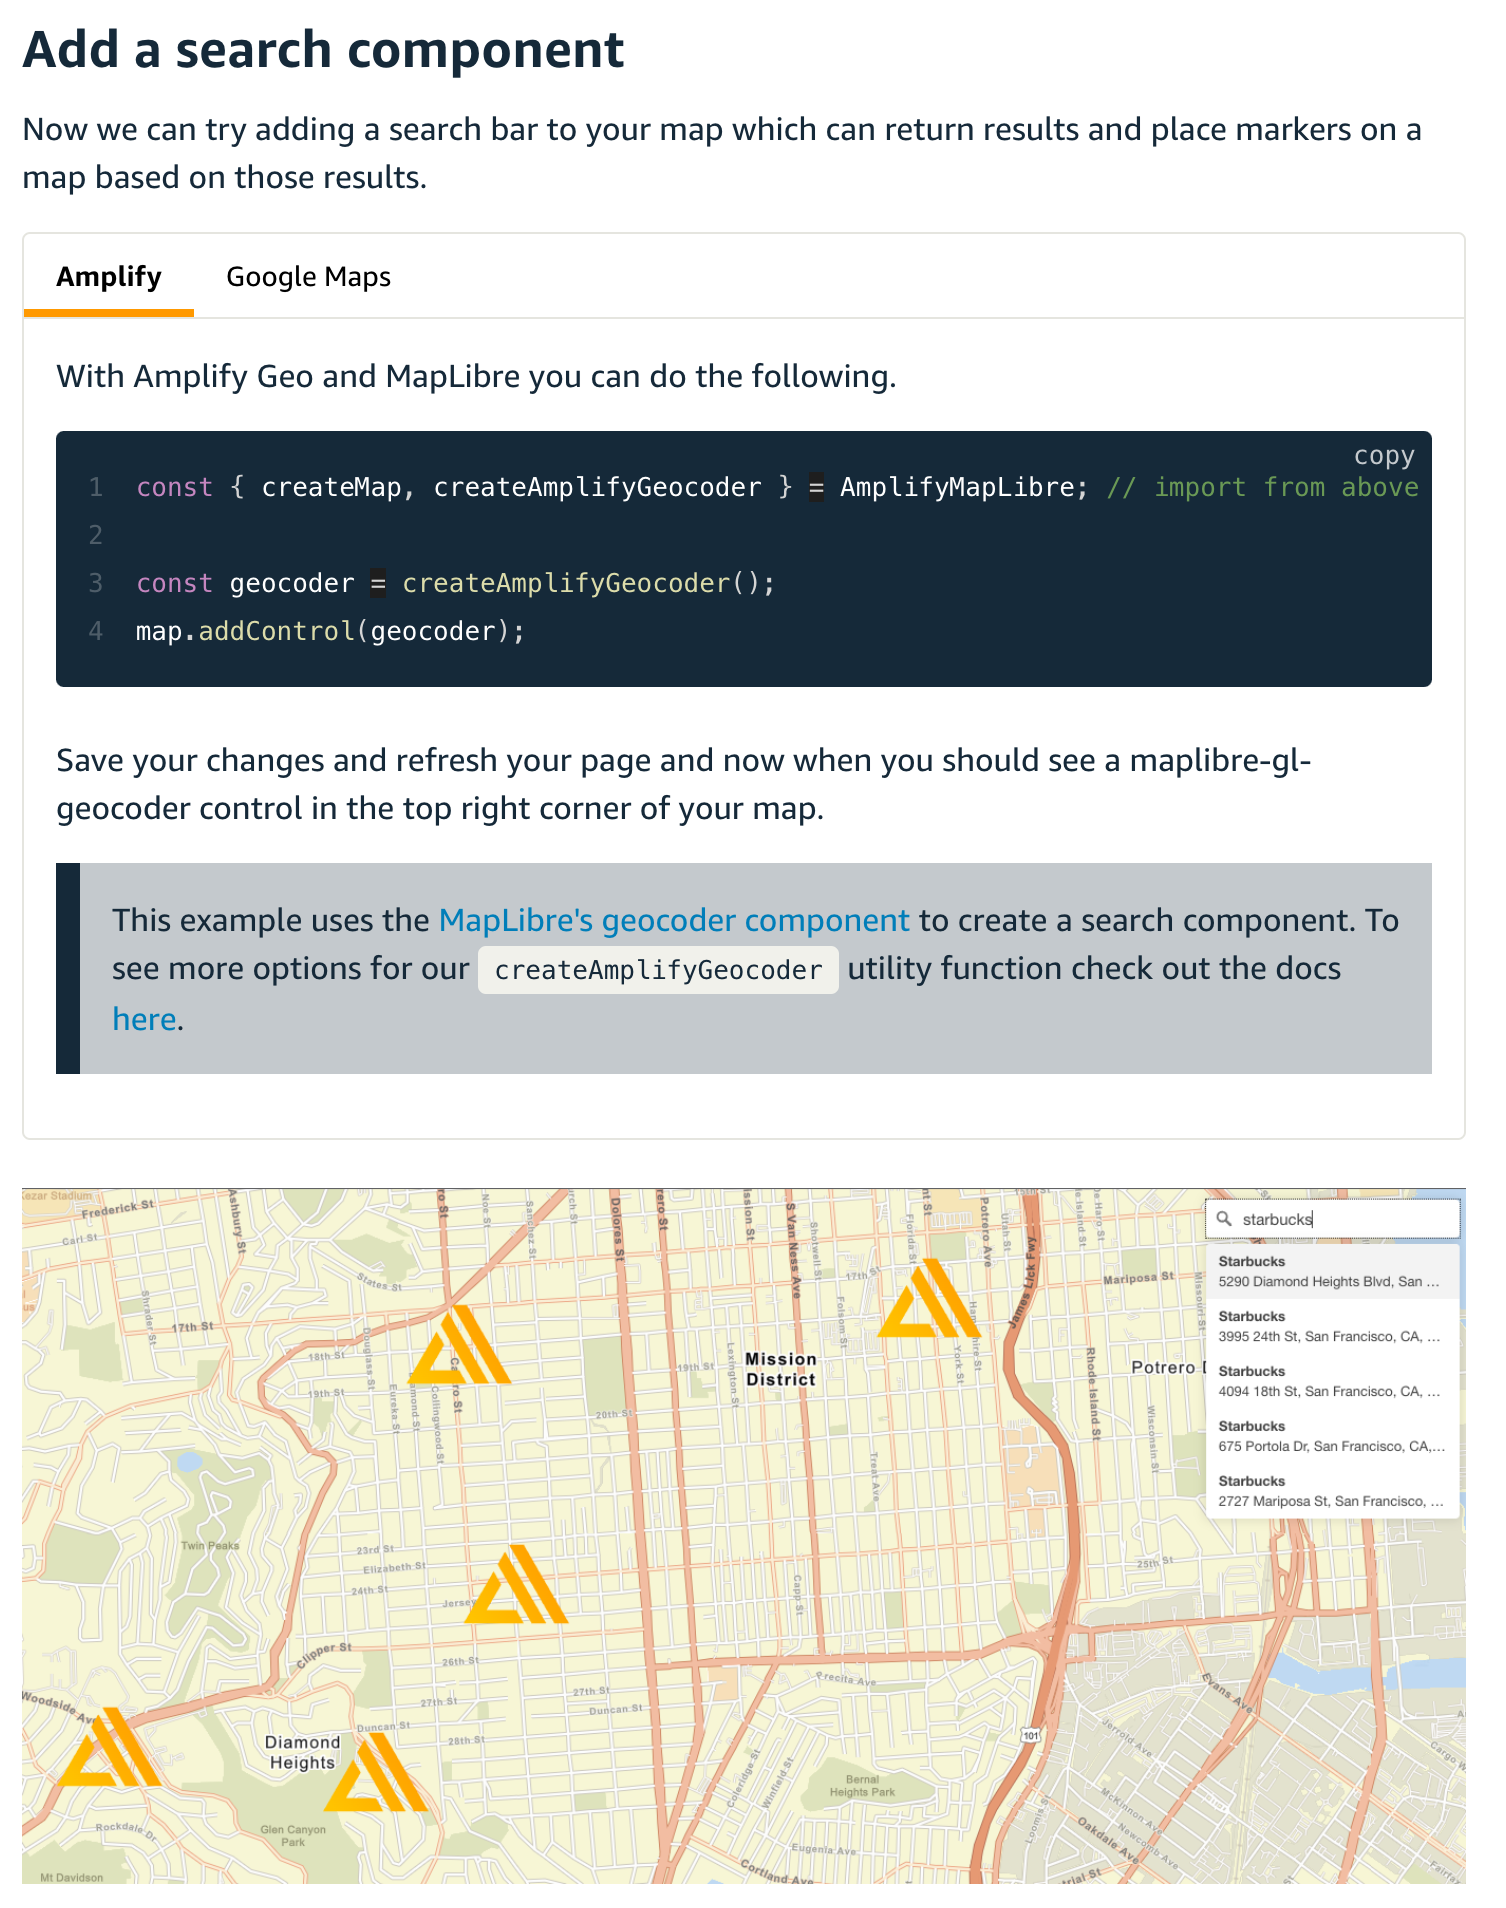This screenshot has width=1506, height=1908.
Task: Click code line 3 geocoder declaration
Action: click(x=456, y=583)
